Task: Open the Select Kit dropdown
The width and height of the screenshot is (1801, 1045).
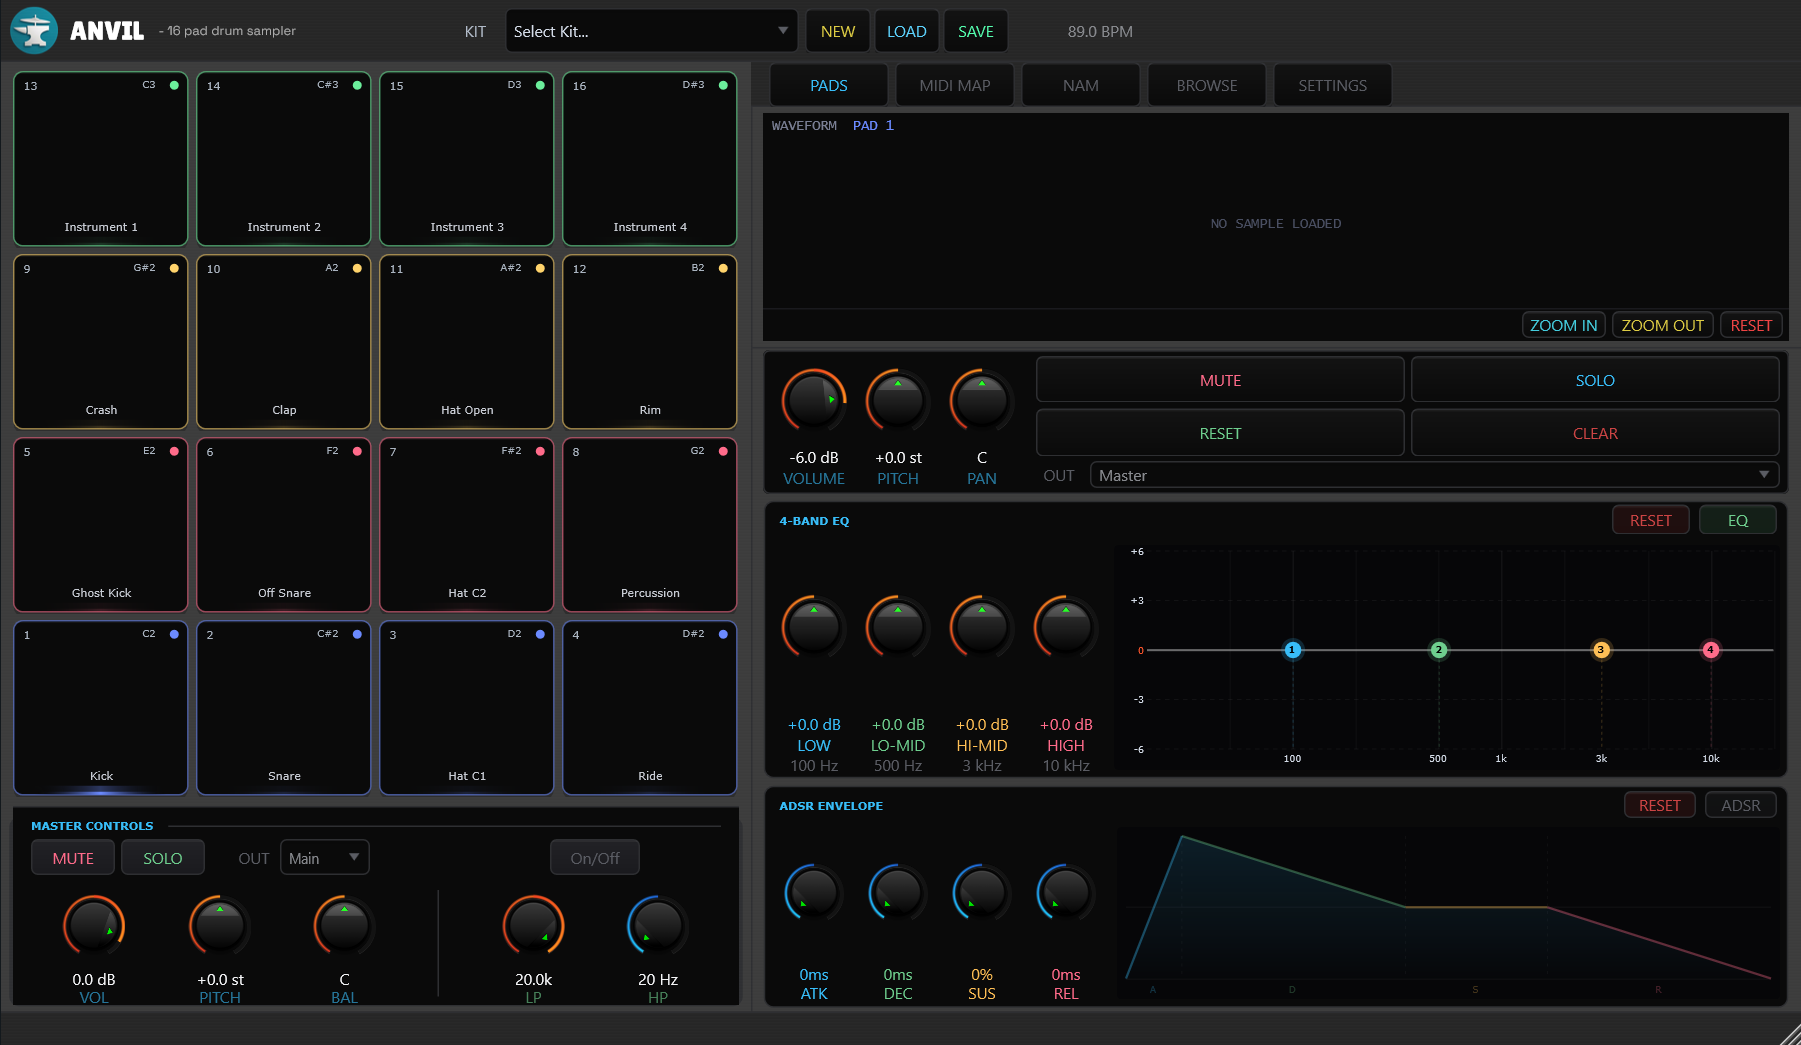Action: pyautogui.click(x=651, y=31)
